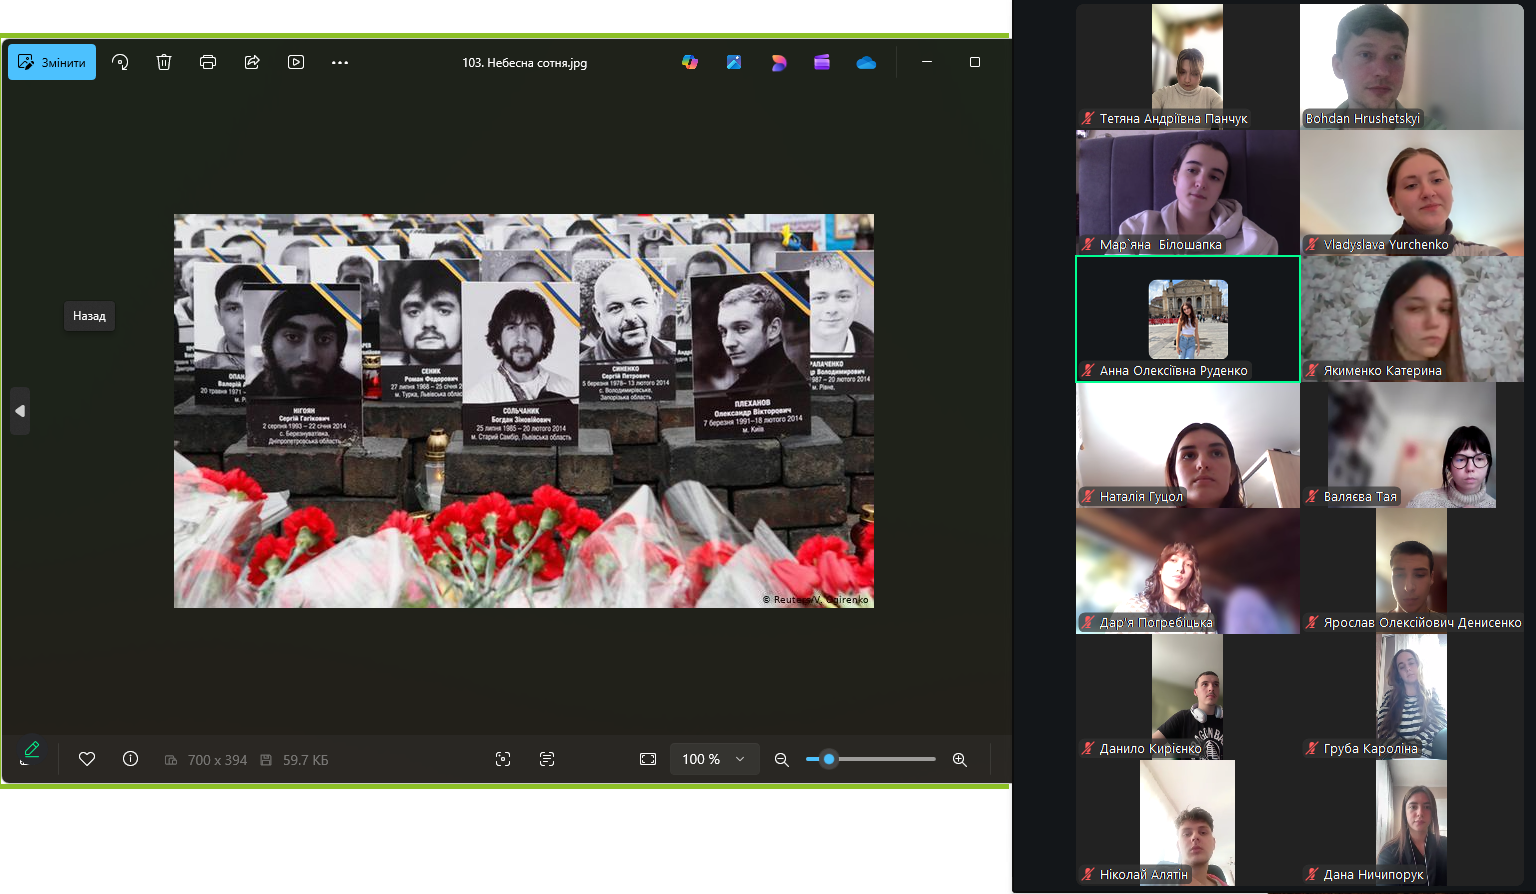Toggle the fit to window icon

(x=648, y=759)
